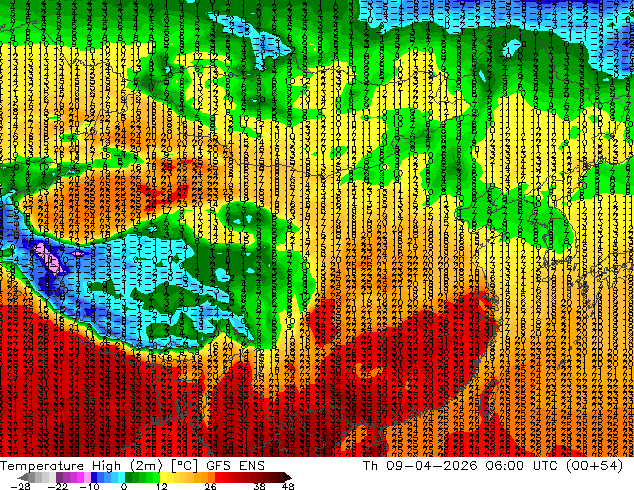The width and height of the screenshot is (634, 490).
Task: Click the '12' legend value
Action: coord(162,486)
